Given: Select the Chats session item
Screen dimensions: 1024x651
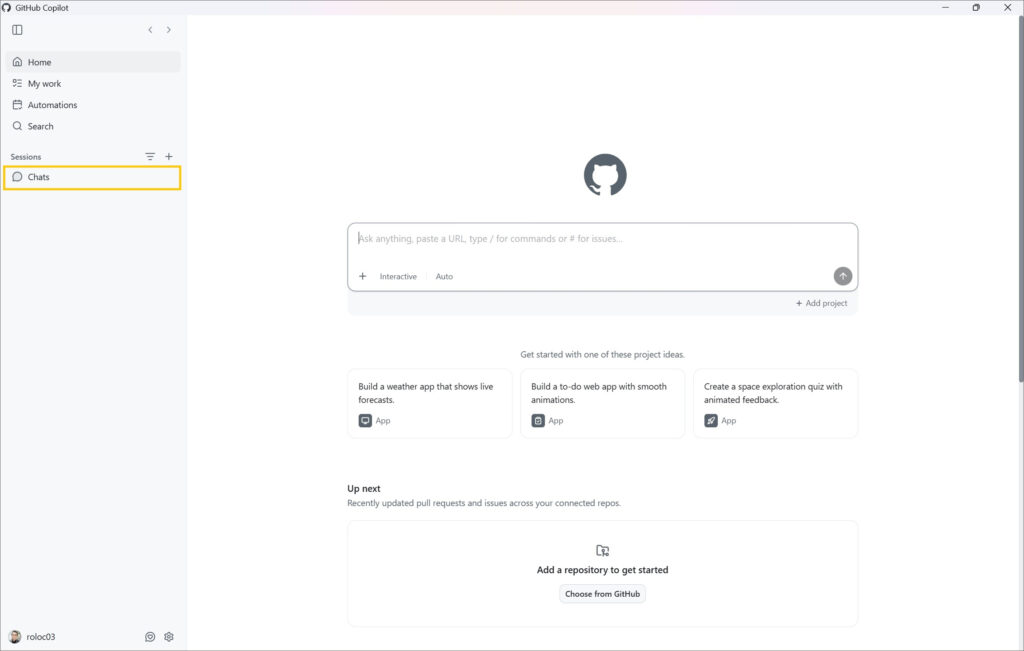Looking at the screenshot, I should tap(92, 178).
